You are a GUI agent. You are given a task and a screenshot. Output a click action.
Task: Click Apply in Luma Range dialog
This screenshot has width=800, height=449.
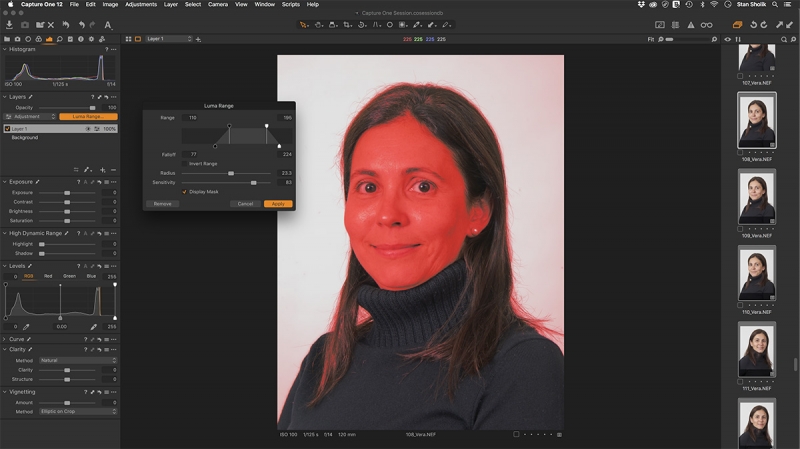click(x=278, y=204)
